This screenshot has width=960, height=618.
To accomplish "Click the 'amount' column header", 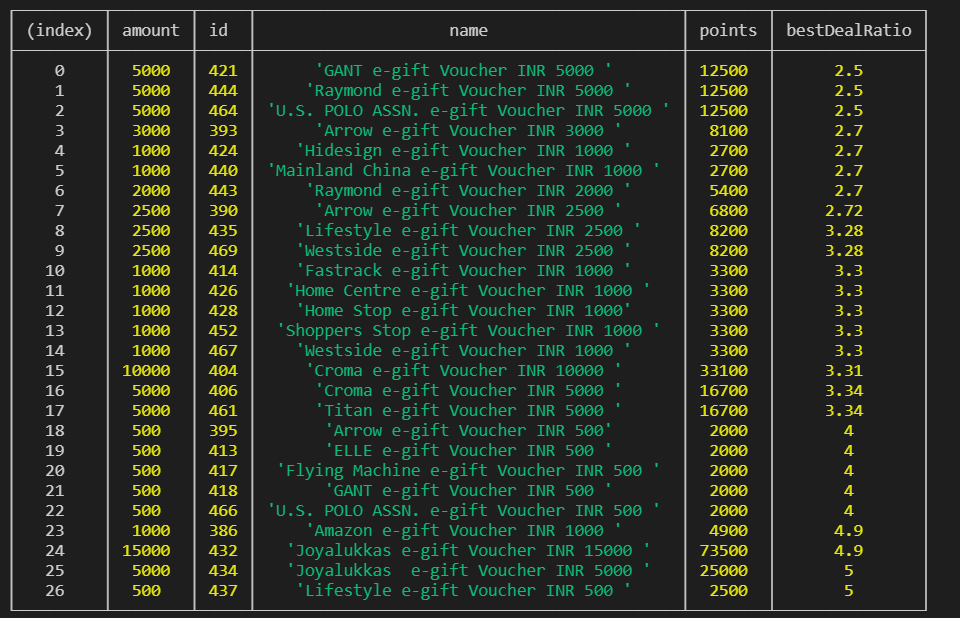I will 151,31.
